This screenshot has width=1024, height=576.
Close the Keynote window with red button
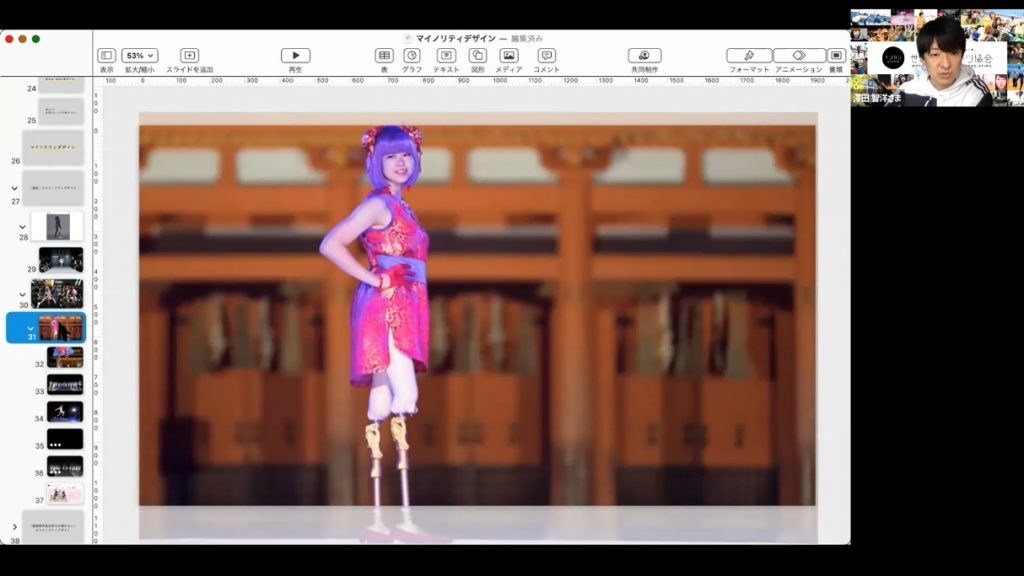tap(9, 39)
